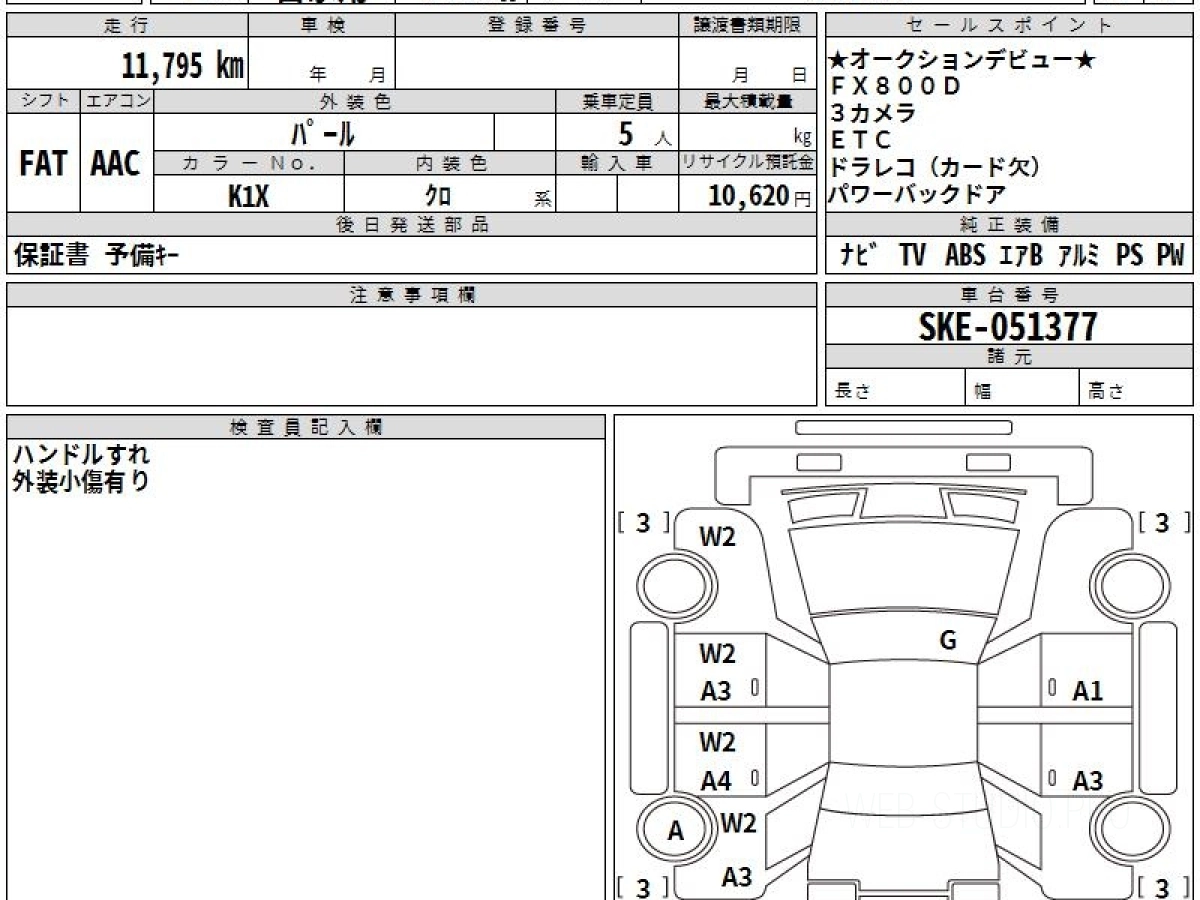The width and height of the screenshot is (1200, 900).
Task: Click the TV equipment indicator
Action: pos(911,256)
